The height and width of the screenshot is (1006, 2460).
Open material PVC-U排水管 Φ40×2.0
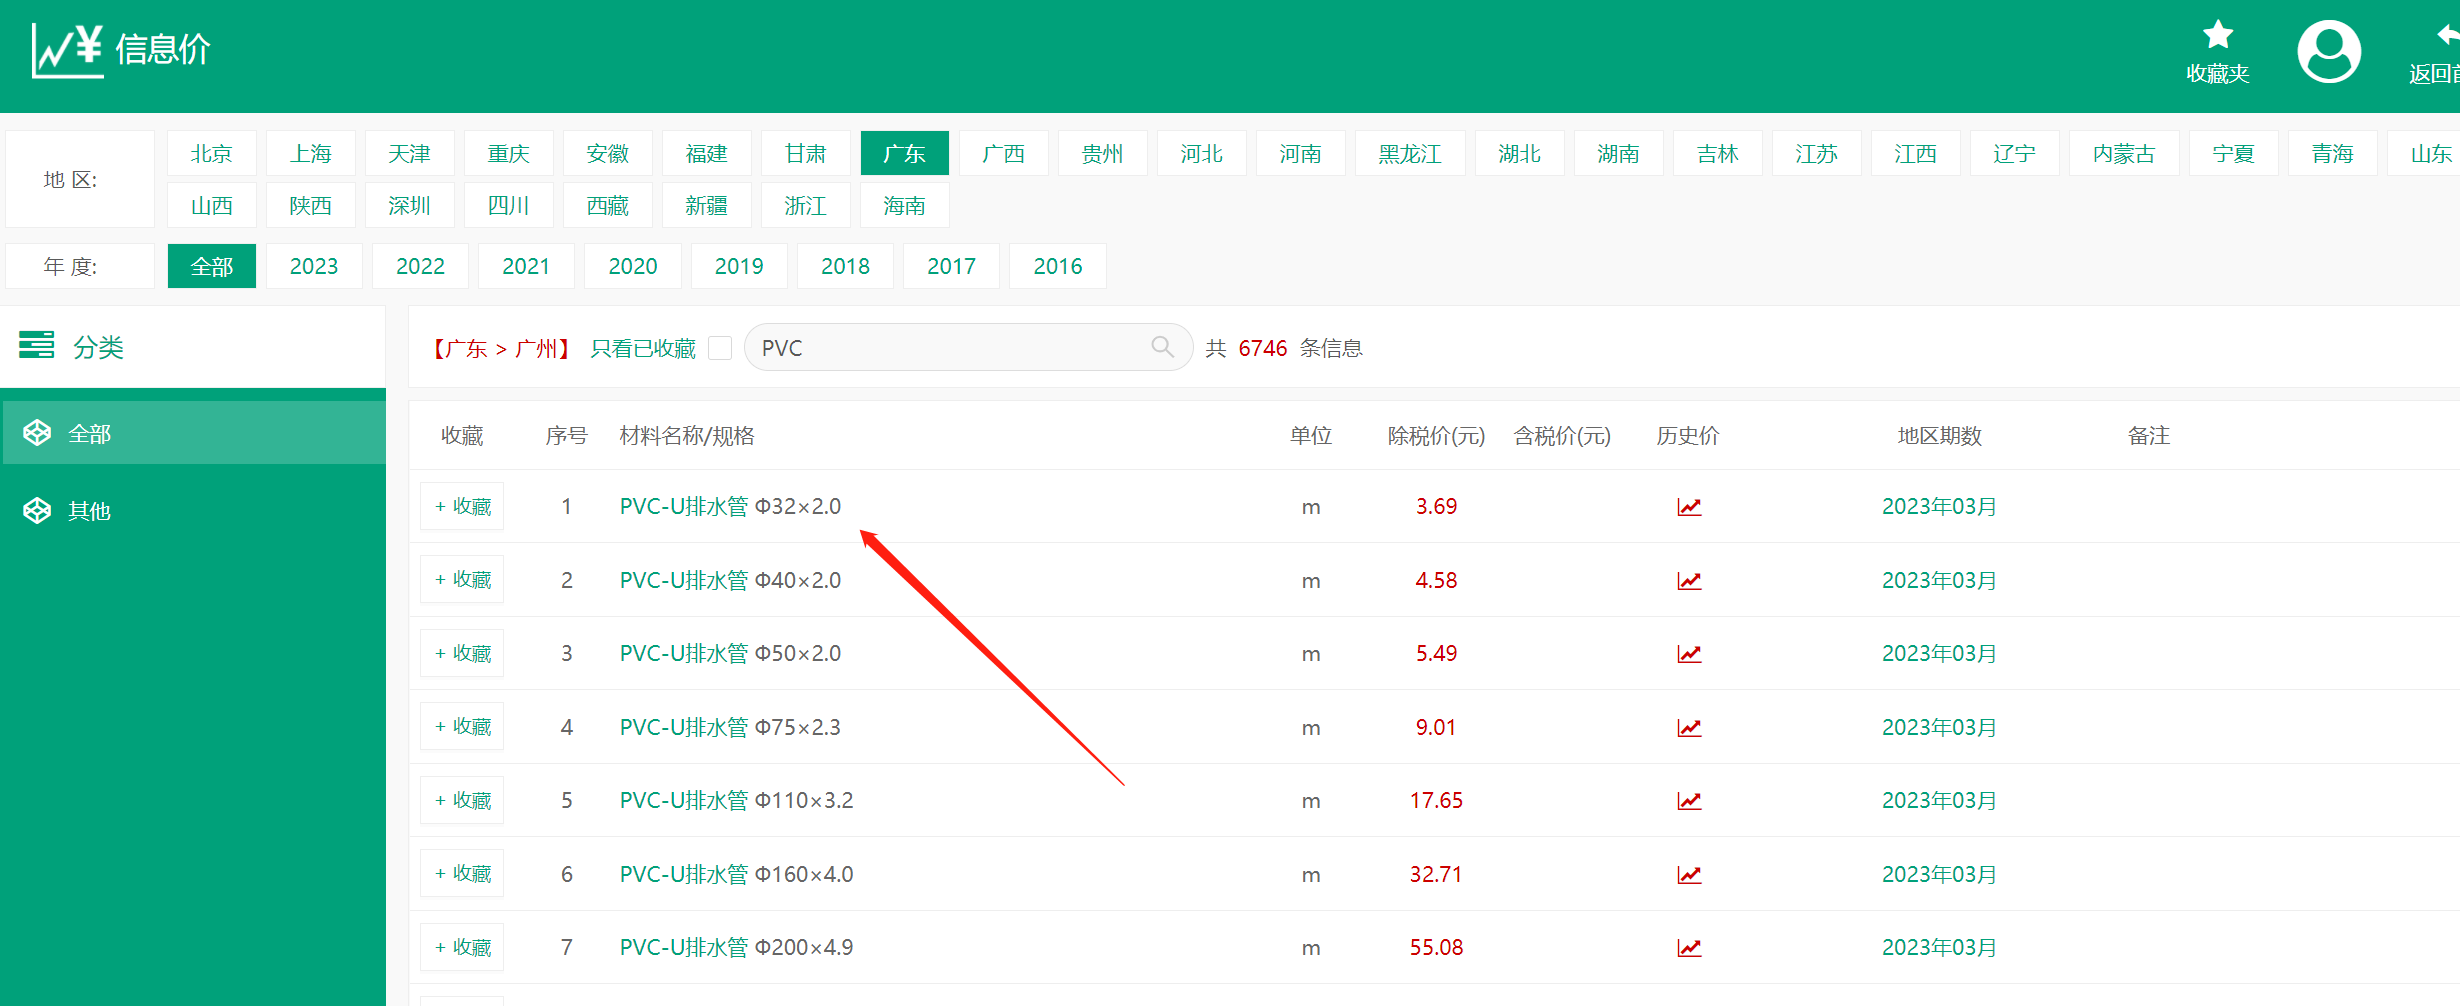pyautogui.click(x=730, y=580)
